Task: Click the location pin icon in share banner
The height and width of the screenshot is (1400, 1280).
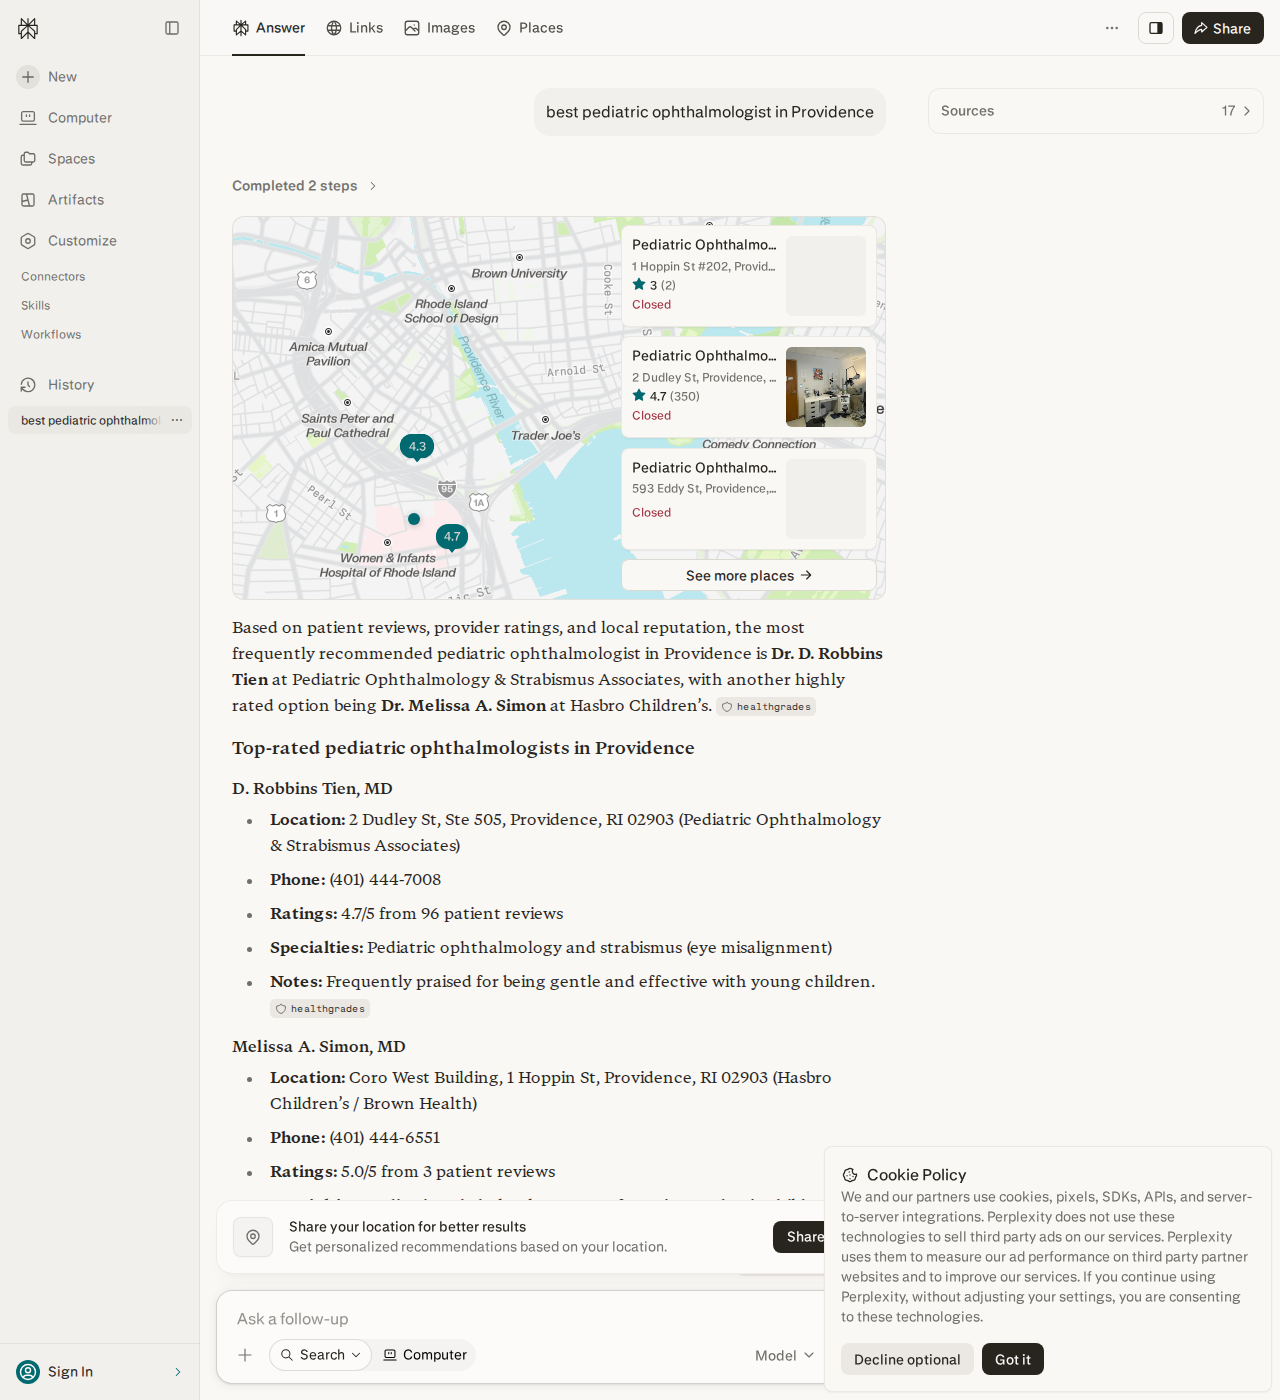Action: (x=253, y=1237)
